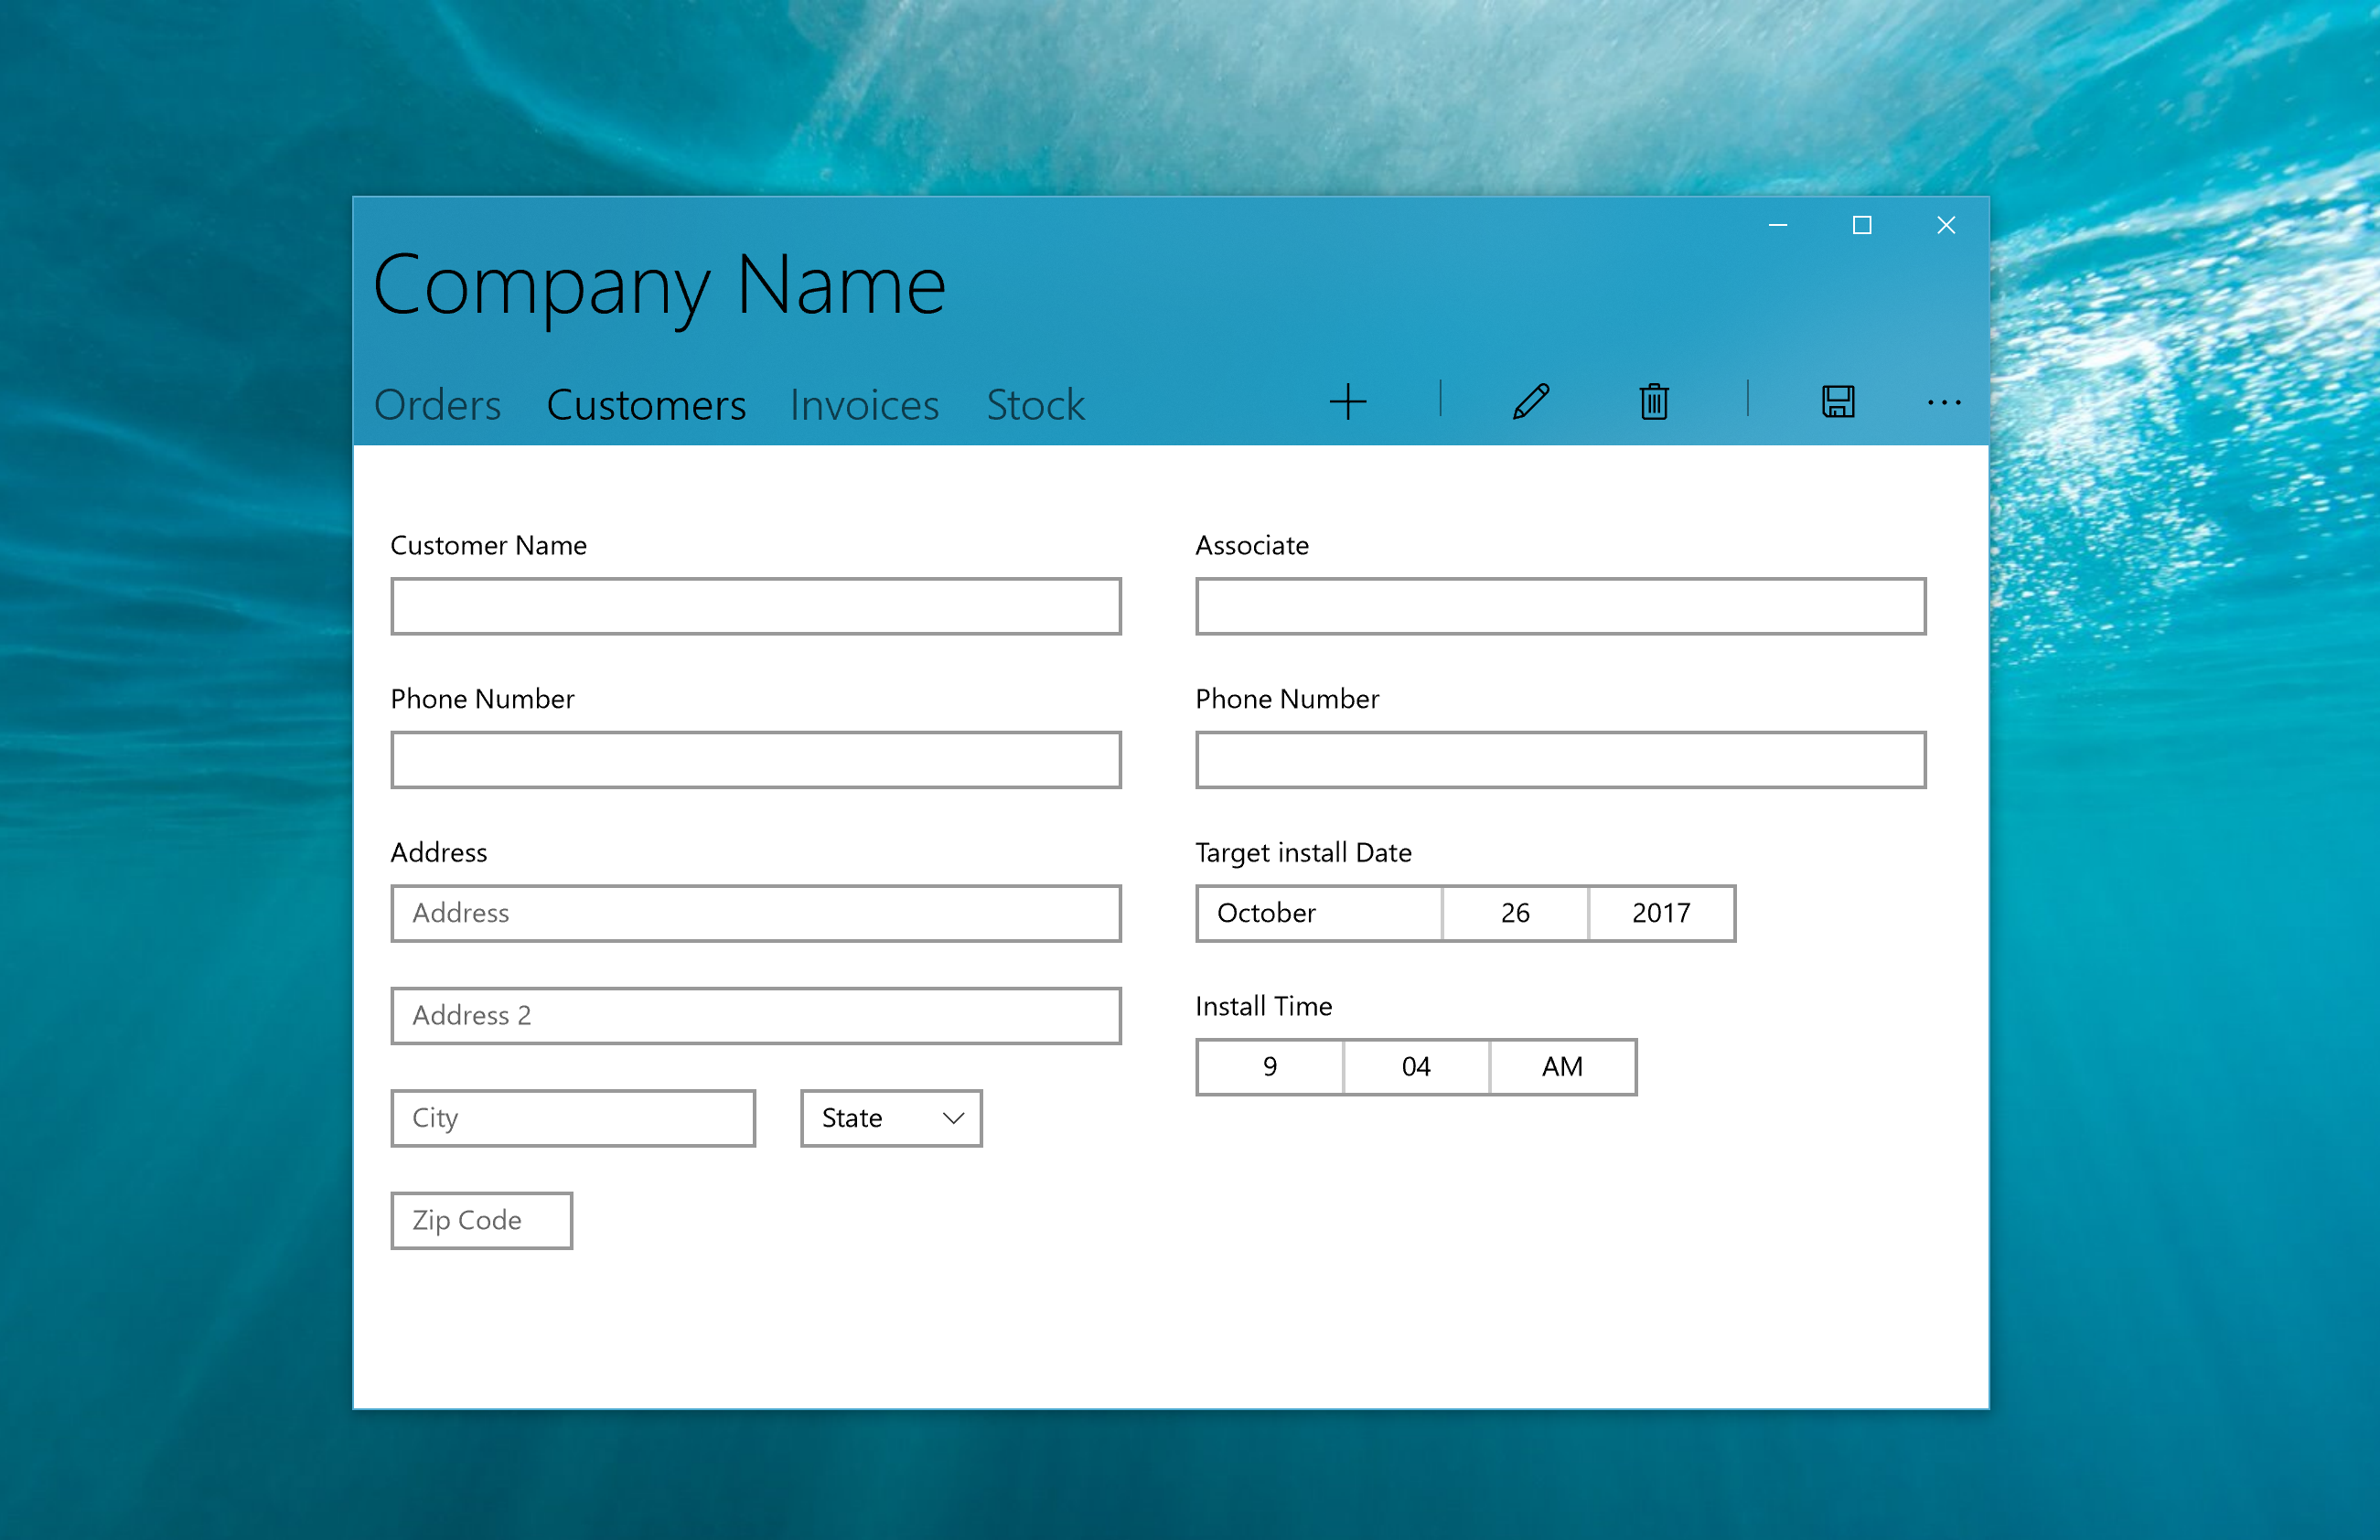Click the Zip Code button field

click(x=482, y=1217)
